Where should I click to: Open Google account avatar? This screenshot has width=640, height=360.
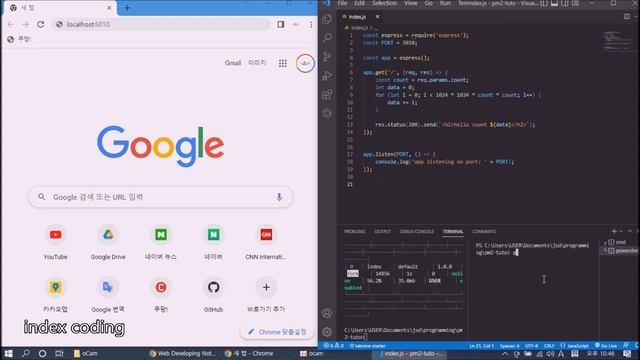[x=305, y=63]
